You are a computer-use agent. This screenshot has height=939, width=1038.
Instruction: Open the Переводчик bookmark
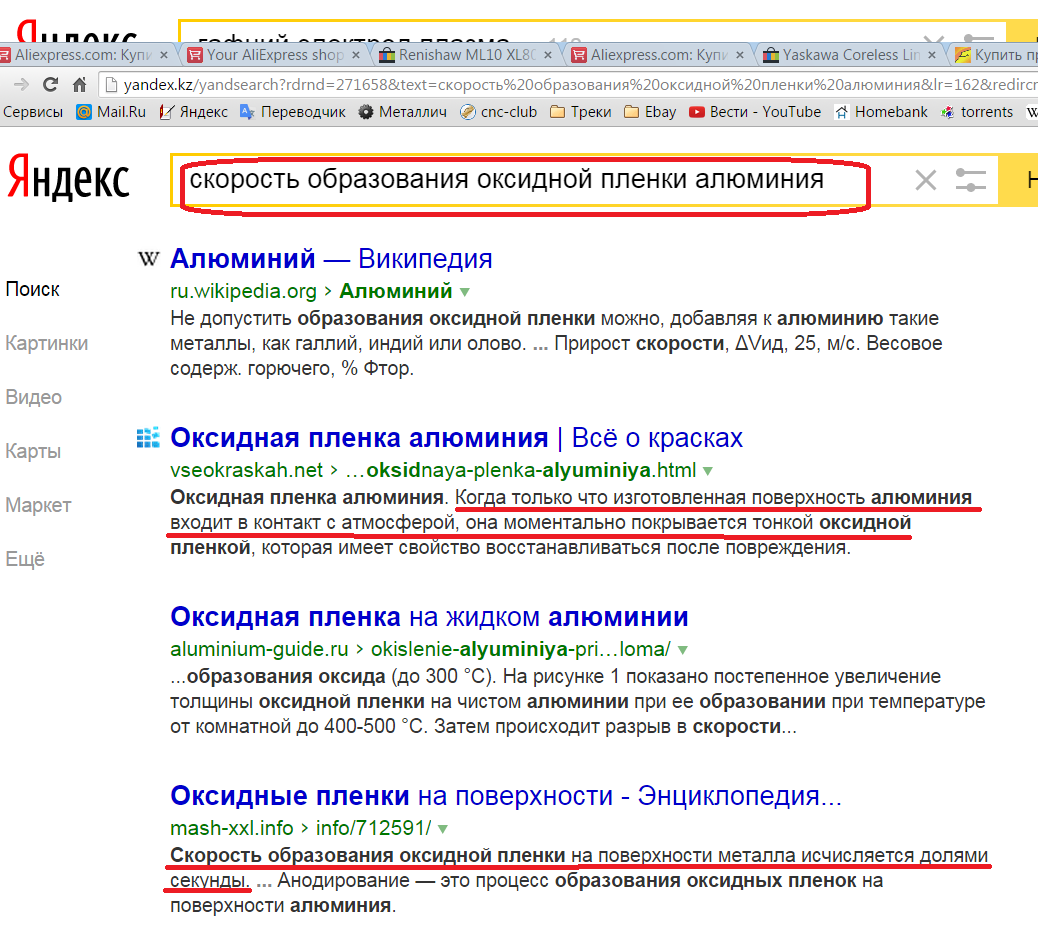click(x=293, y=112)
